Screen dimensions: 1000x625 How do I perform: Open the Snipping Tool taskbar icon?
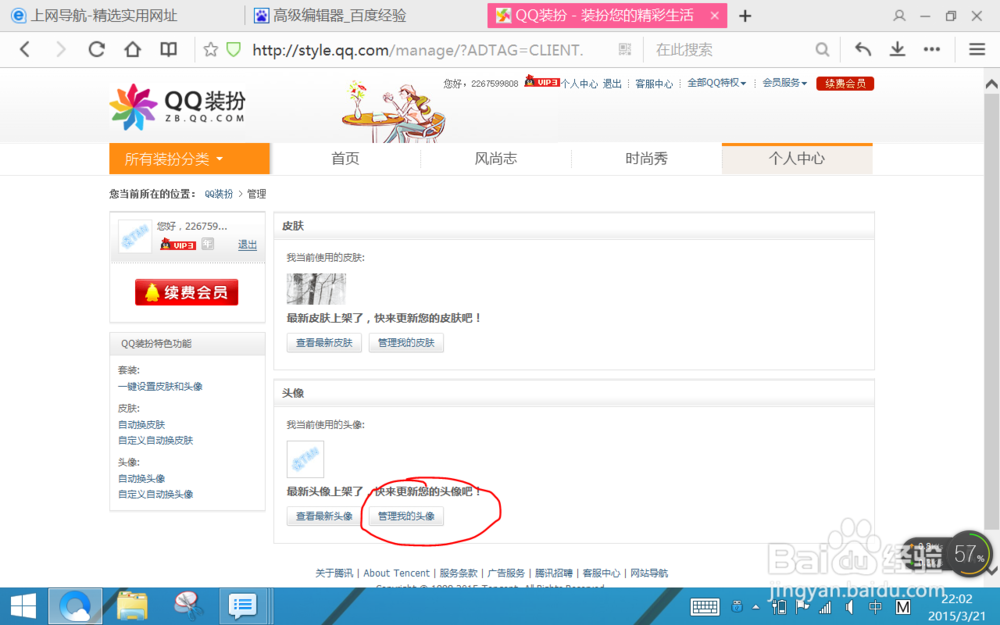[x=188, y=606]
